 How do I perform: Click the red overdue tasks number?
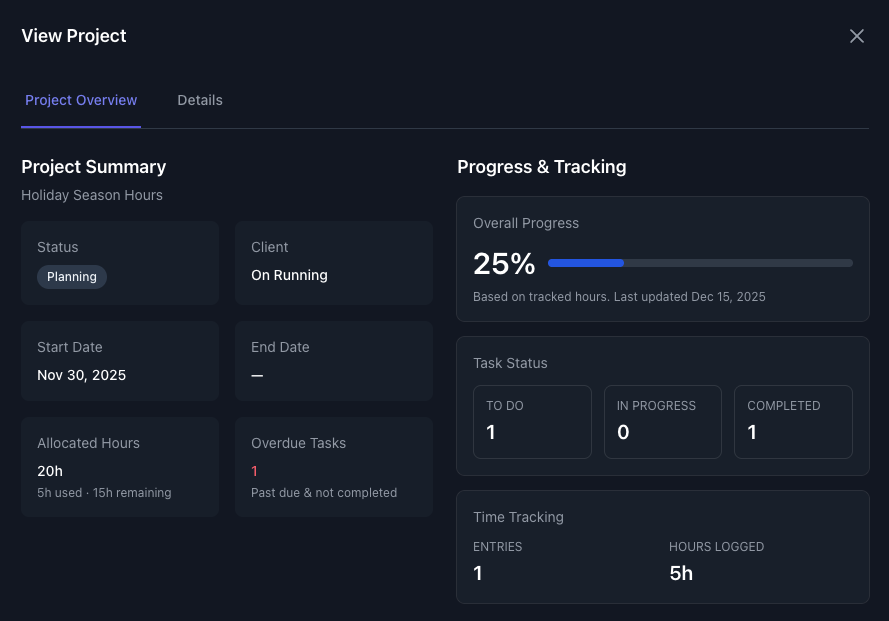click(255, 471)
